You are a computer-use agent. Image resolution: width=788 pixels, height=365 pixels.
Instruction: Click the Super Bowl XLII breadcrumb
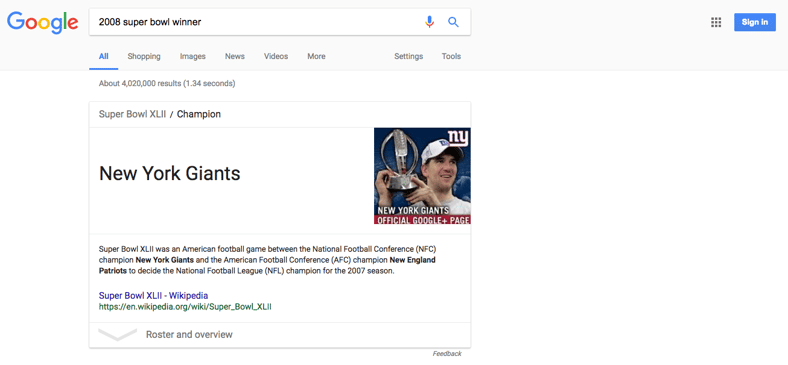[132, 114]
